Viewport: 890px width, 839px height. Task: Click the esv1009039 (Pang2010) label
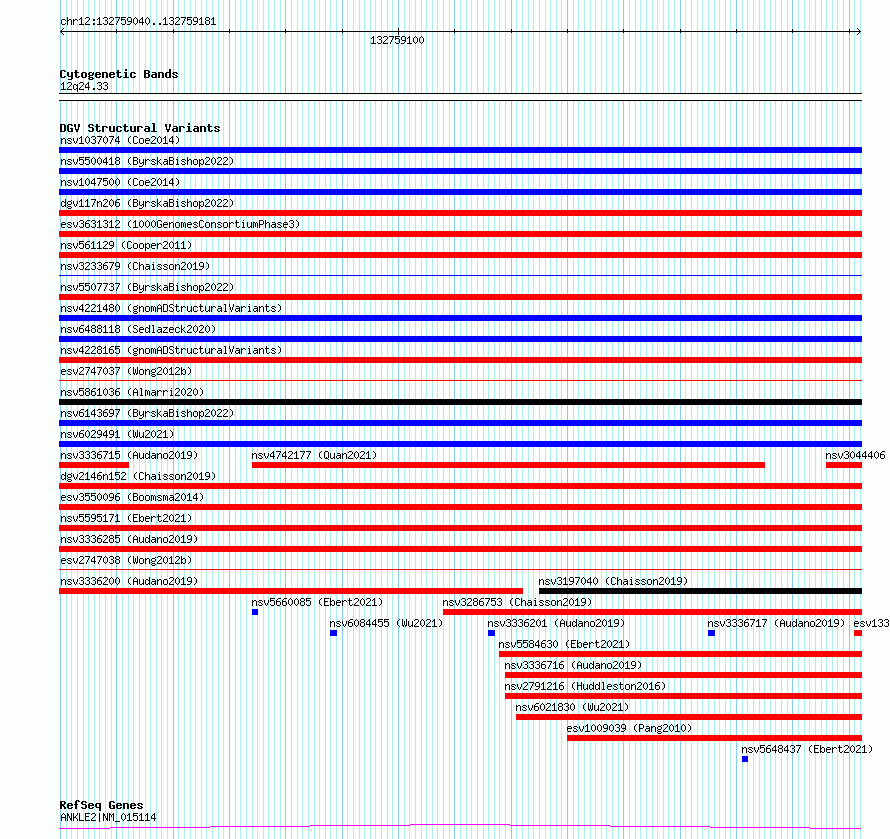point(629,728)
